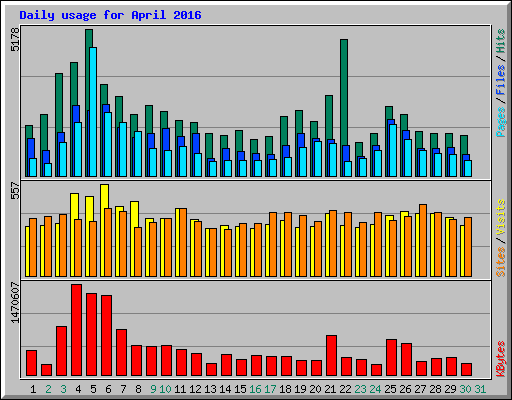Click day 26 on the x-axis
This screenshot has width=512, height=400.
click(405, 389)
